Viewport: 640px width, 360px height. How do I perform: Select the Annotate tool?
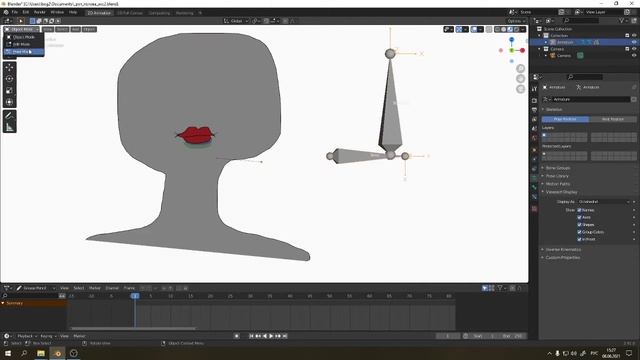tap(9, 116)
